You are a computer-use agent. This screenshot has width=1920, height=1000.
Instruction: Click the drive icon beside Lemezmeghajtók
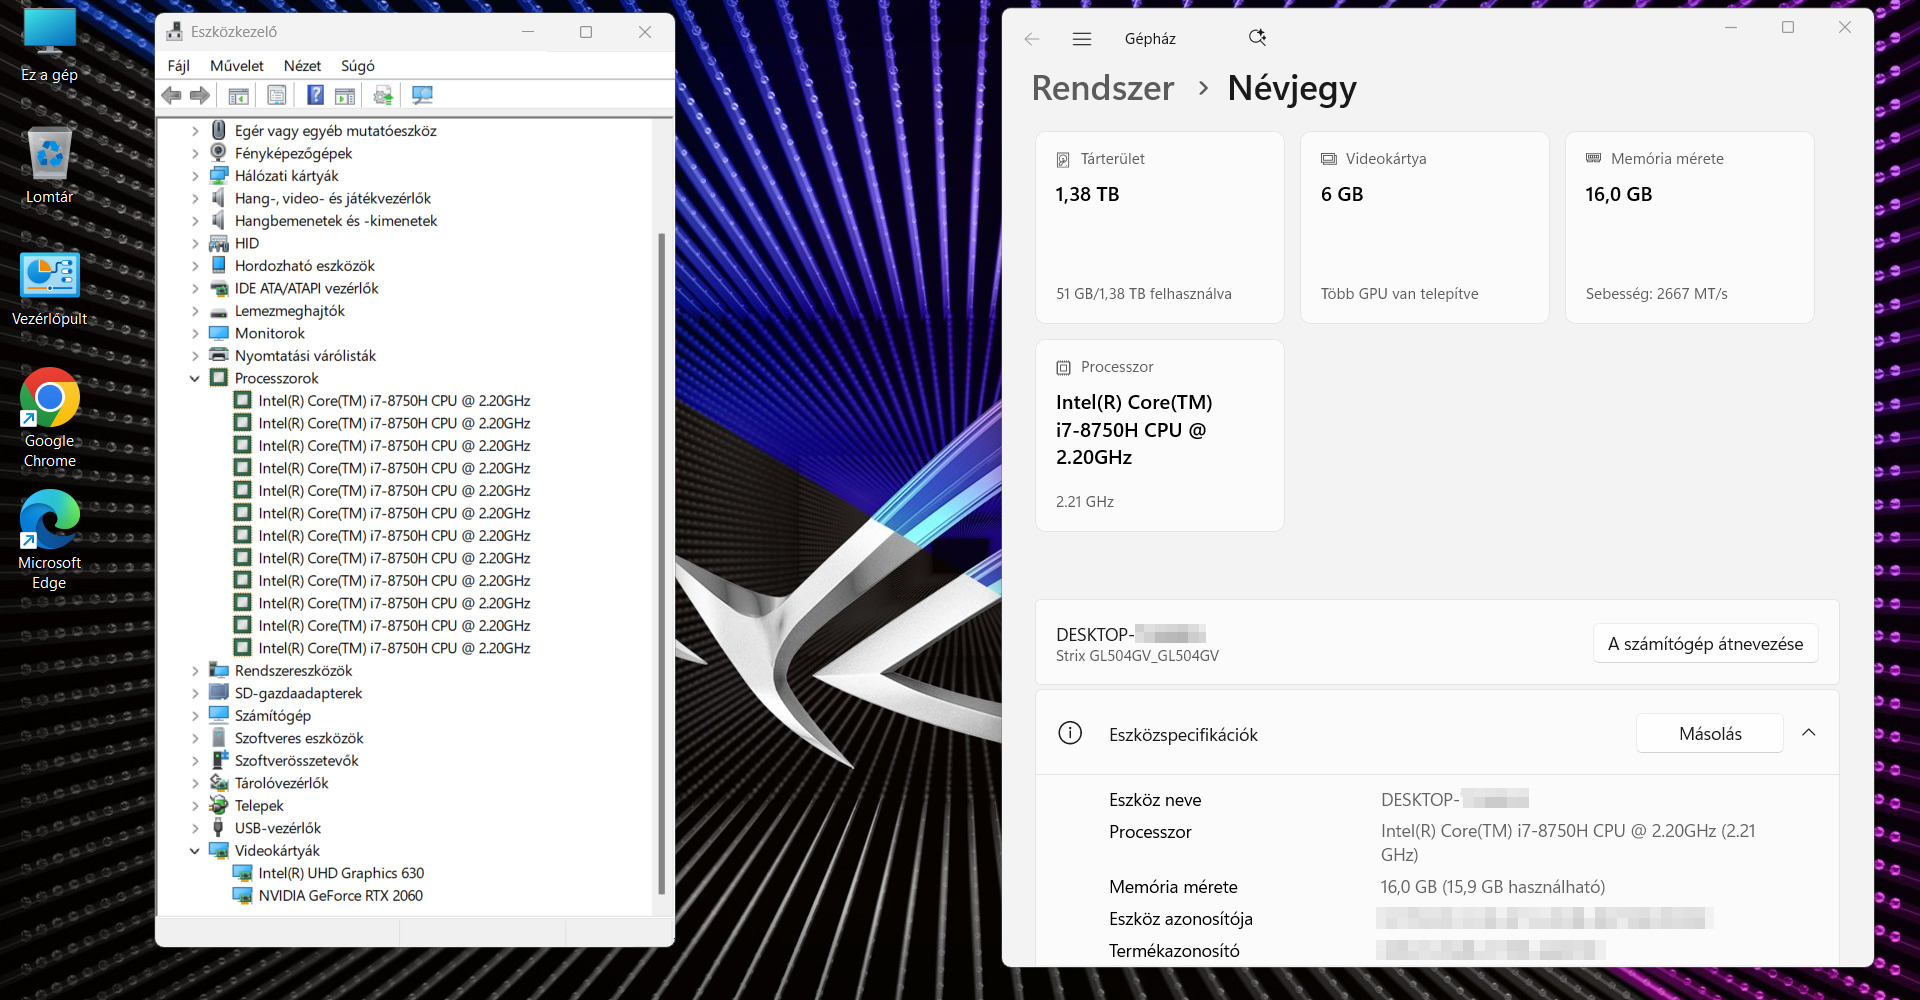tap(218, 311)
